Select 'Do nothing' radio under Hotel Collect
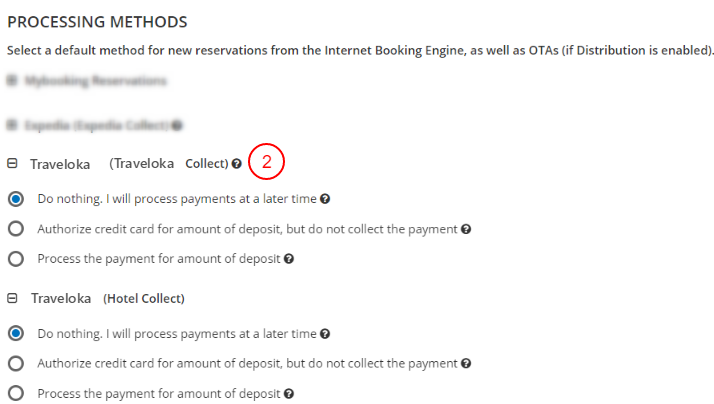Image resolution: width=714 pixels, height=404 pixels. pyautogui.click(x=15, y=334)
